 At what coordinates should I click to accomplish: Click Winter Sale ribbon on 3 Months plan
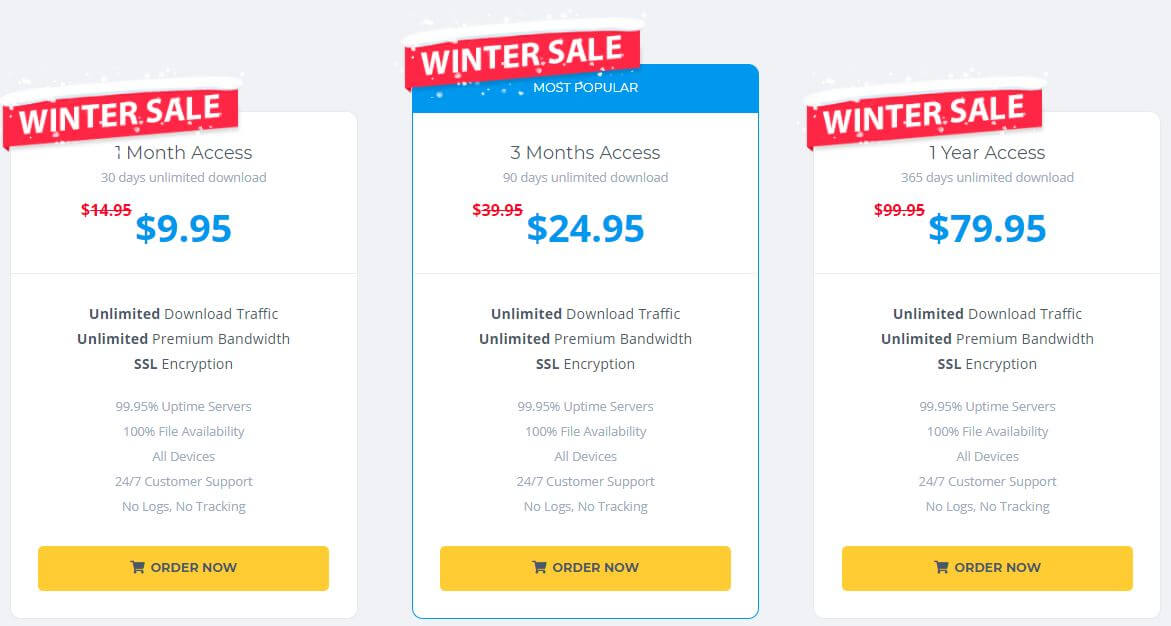[x=522, y=55]
